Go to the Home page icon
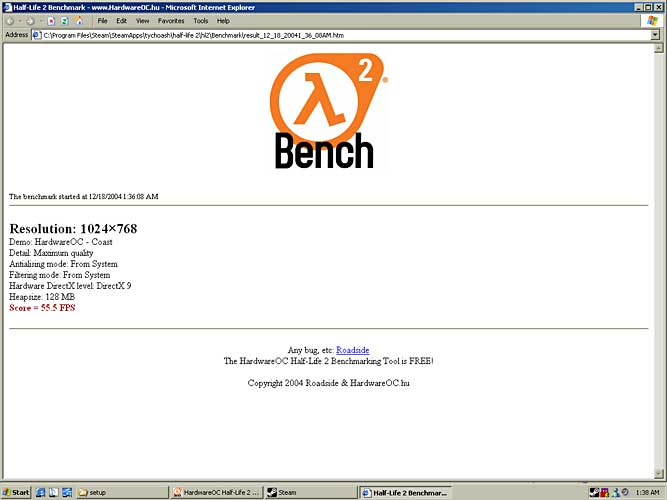Image resolution: width=667 pixels, height=500 pixels. coord(78,21)
